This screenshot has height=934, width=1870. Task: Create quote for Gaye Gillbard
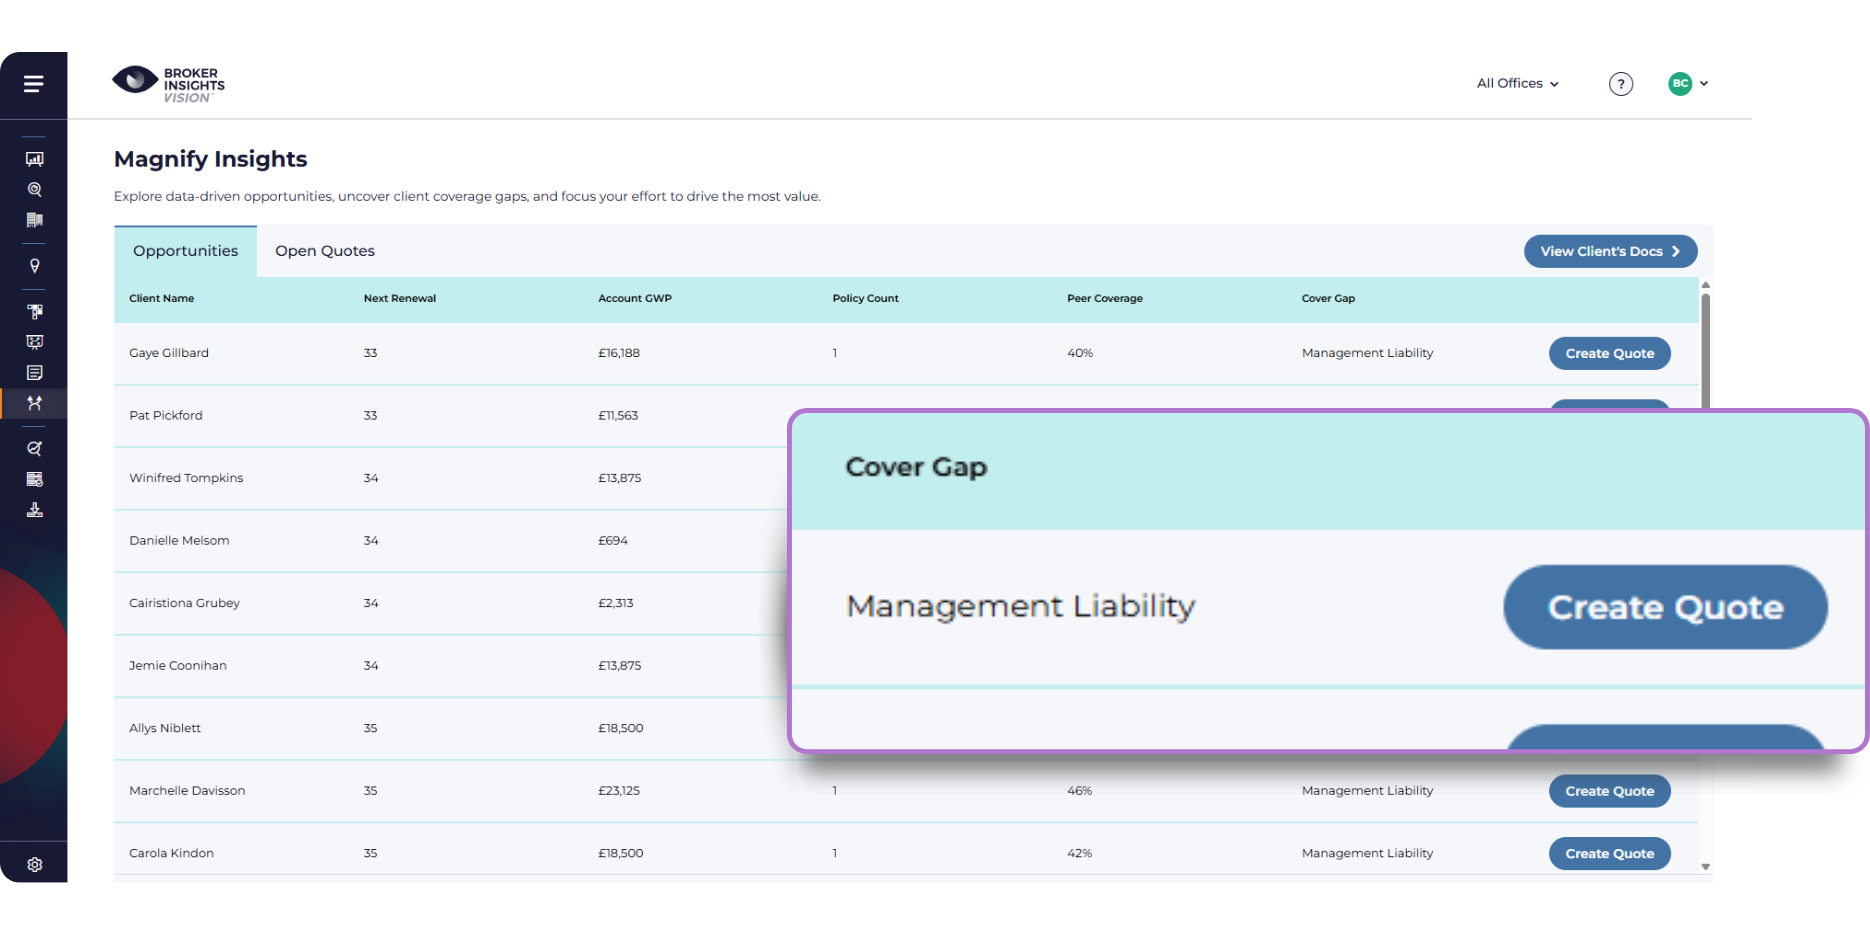pos(1609,353)
